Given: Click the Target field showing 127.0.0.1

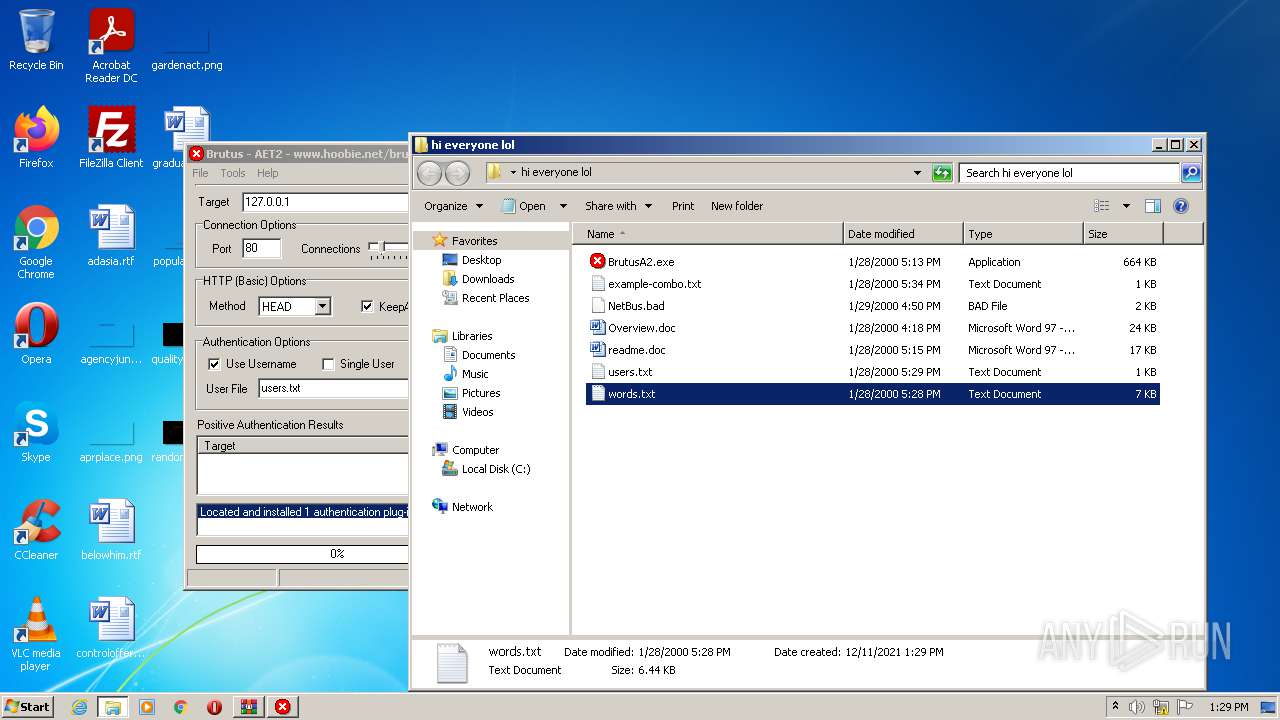Looking at the screenshot, I should pyautogui.click(x=325, y=202).
